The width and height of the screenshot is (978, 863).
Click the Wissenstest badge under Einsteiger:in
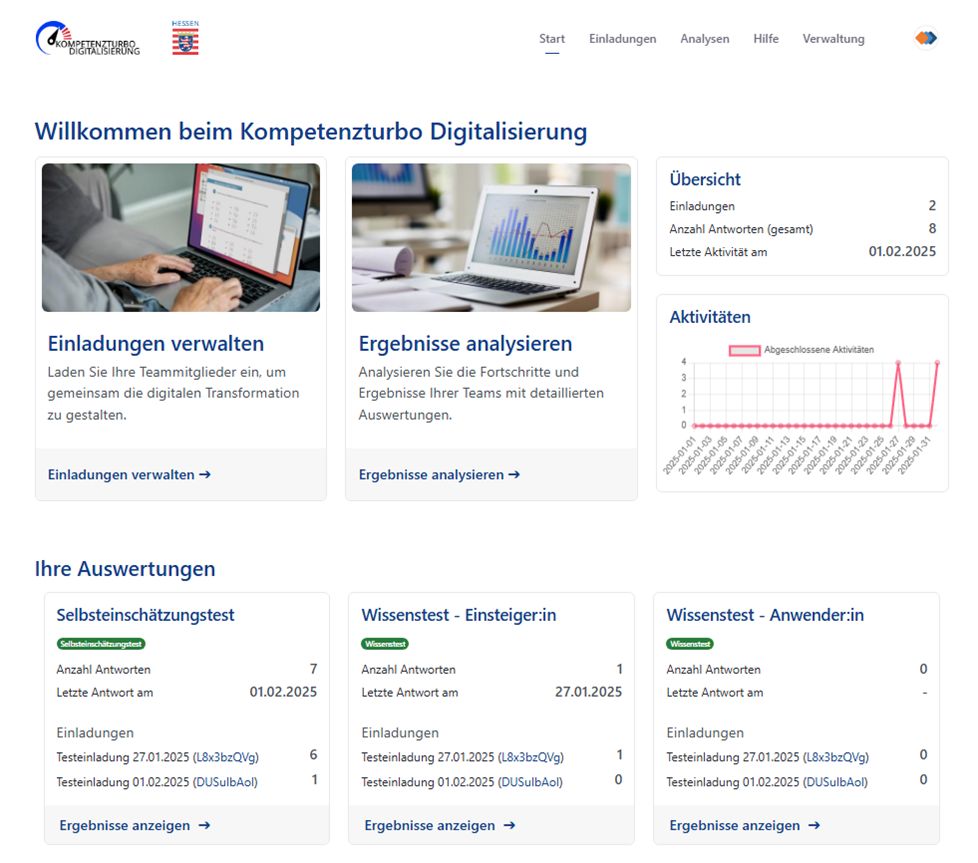tap(385, 644)
